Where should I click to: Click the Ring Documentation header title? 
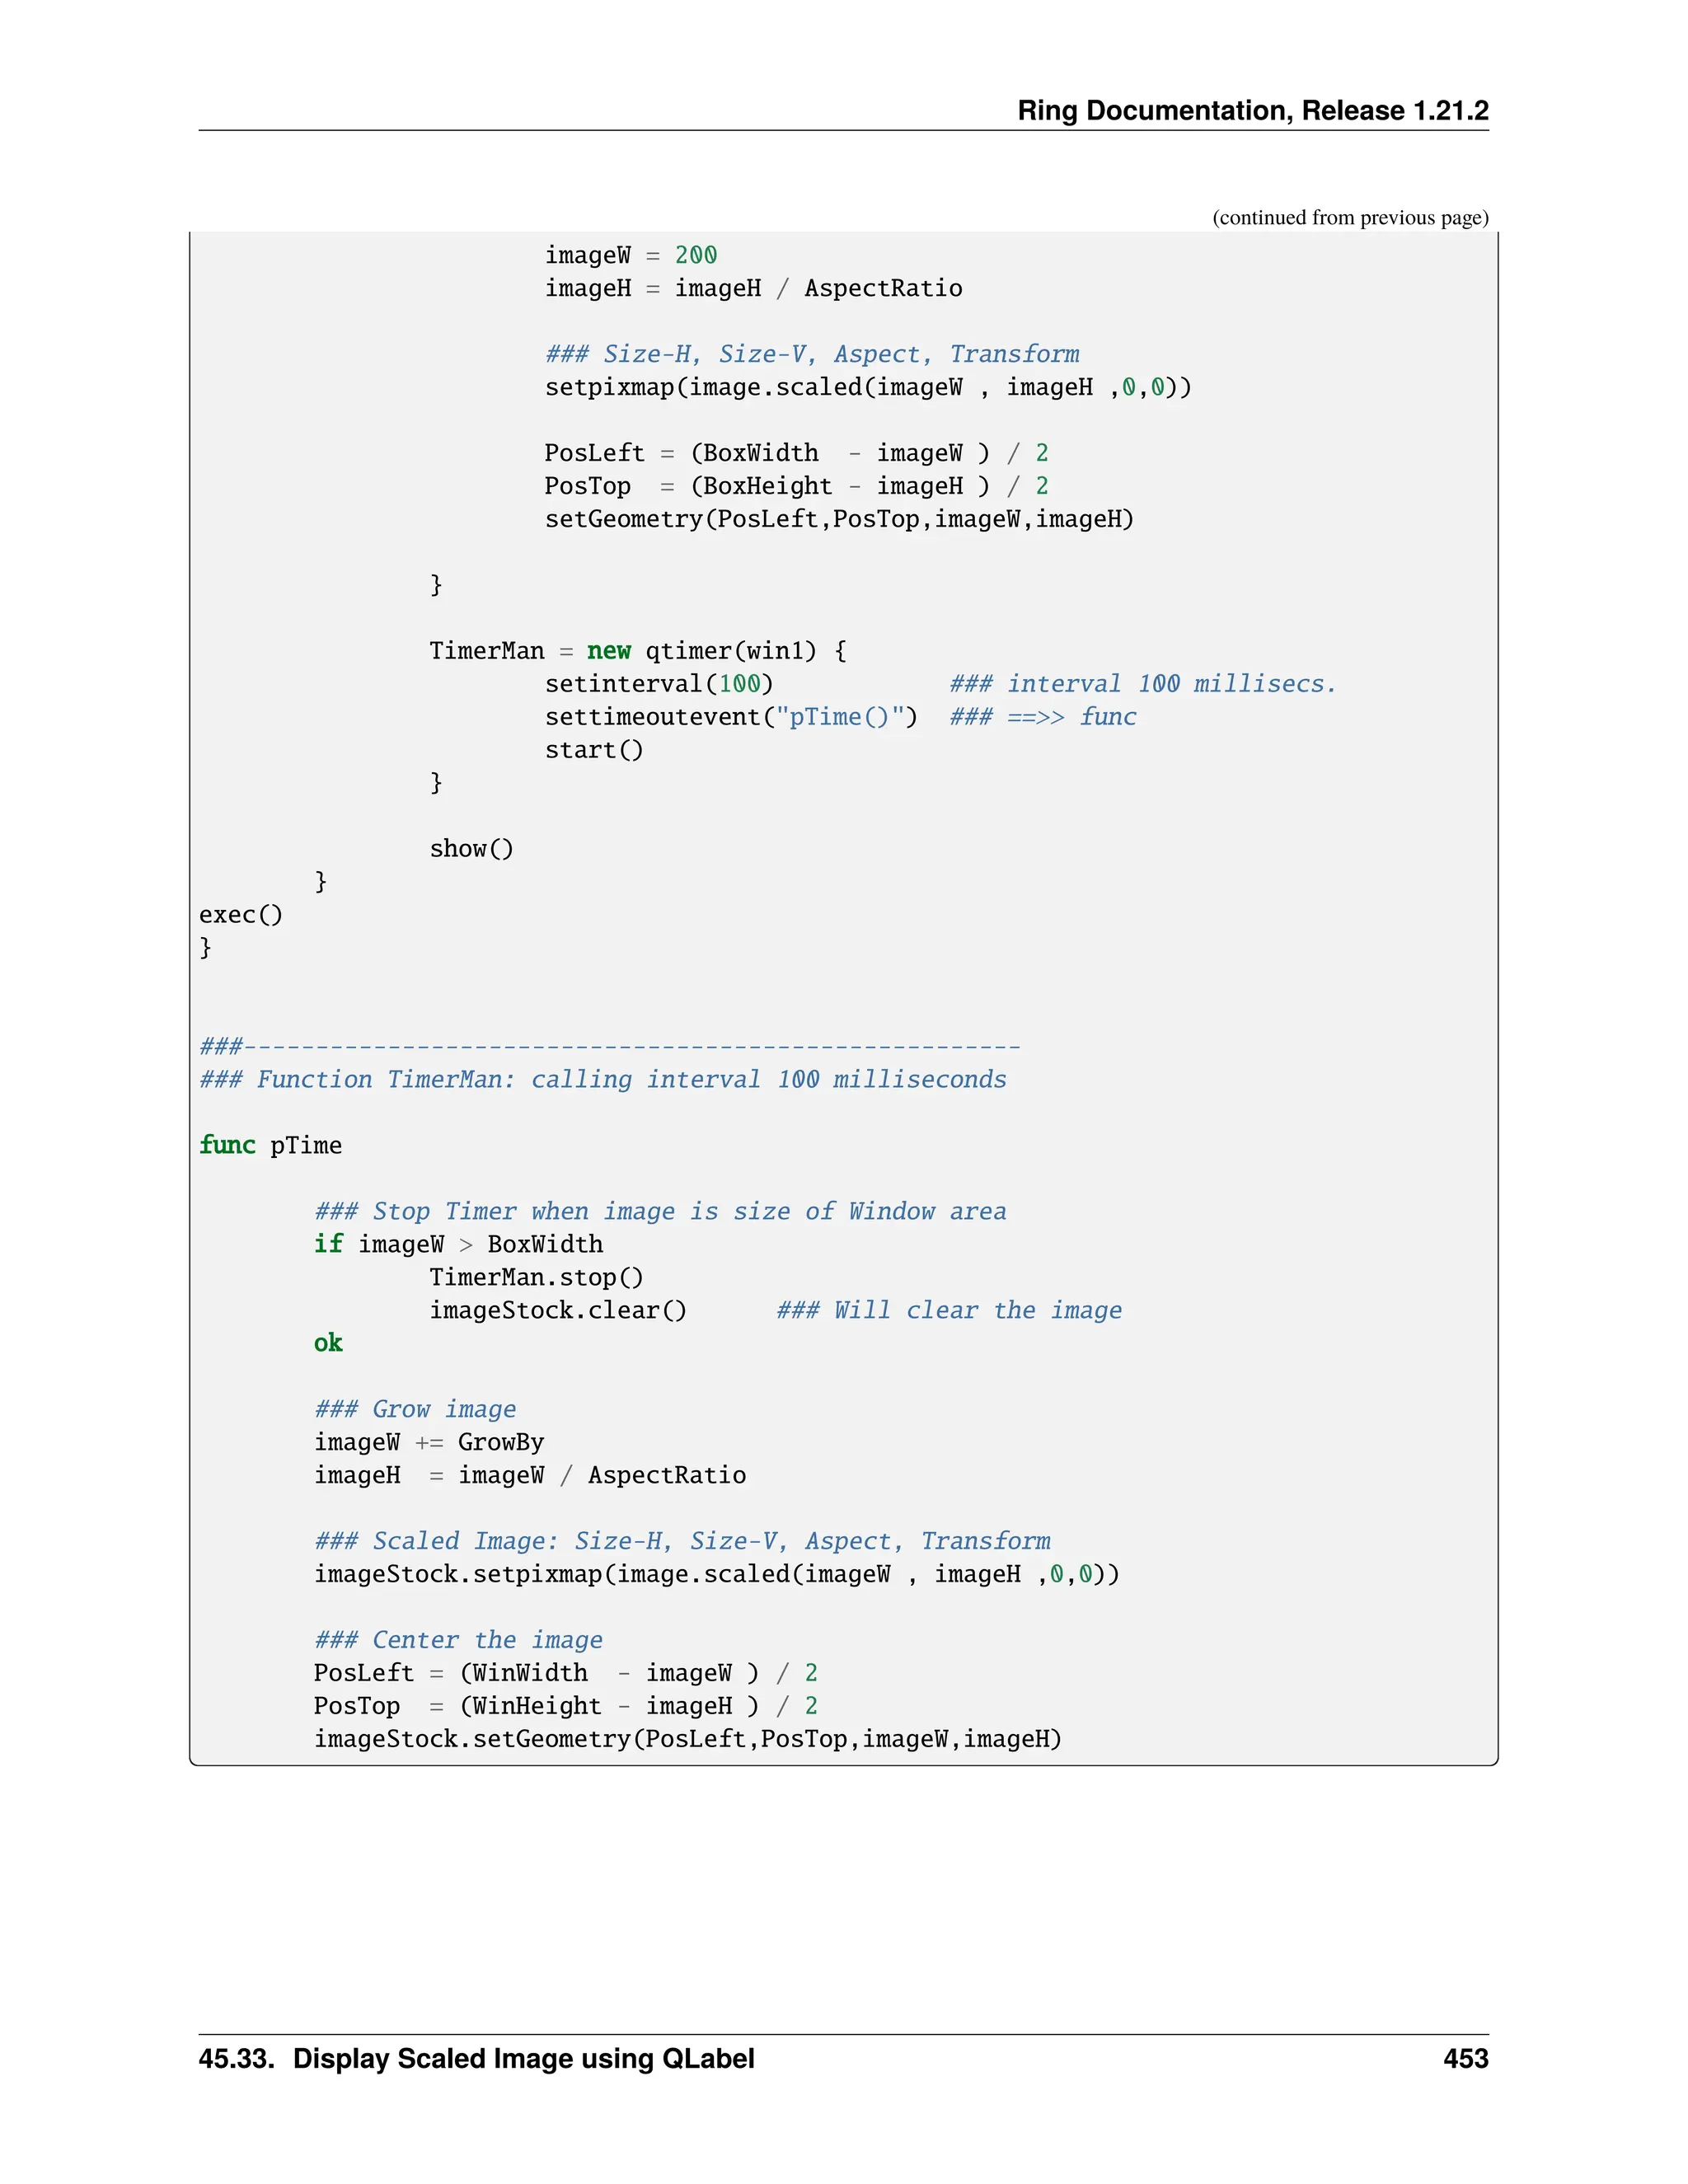(1252, 110)
